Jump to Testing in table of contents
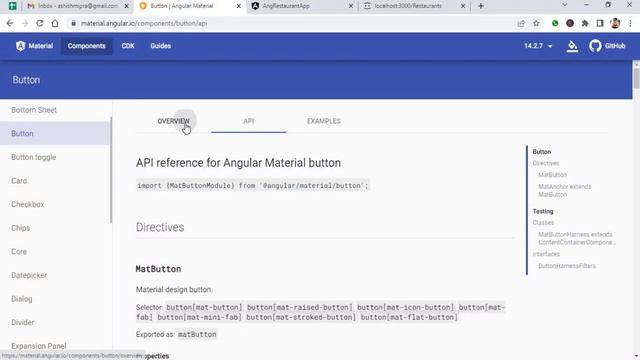This screenshot has height=360, width=640. (x=543, y=211)
